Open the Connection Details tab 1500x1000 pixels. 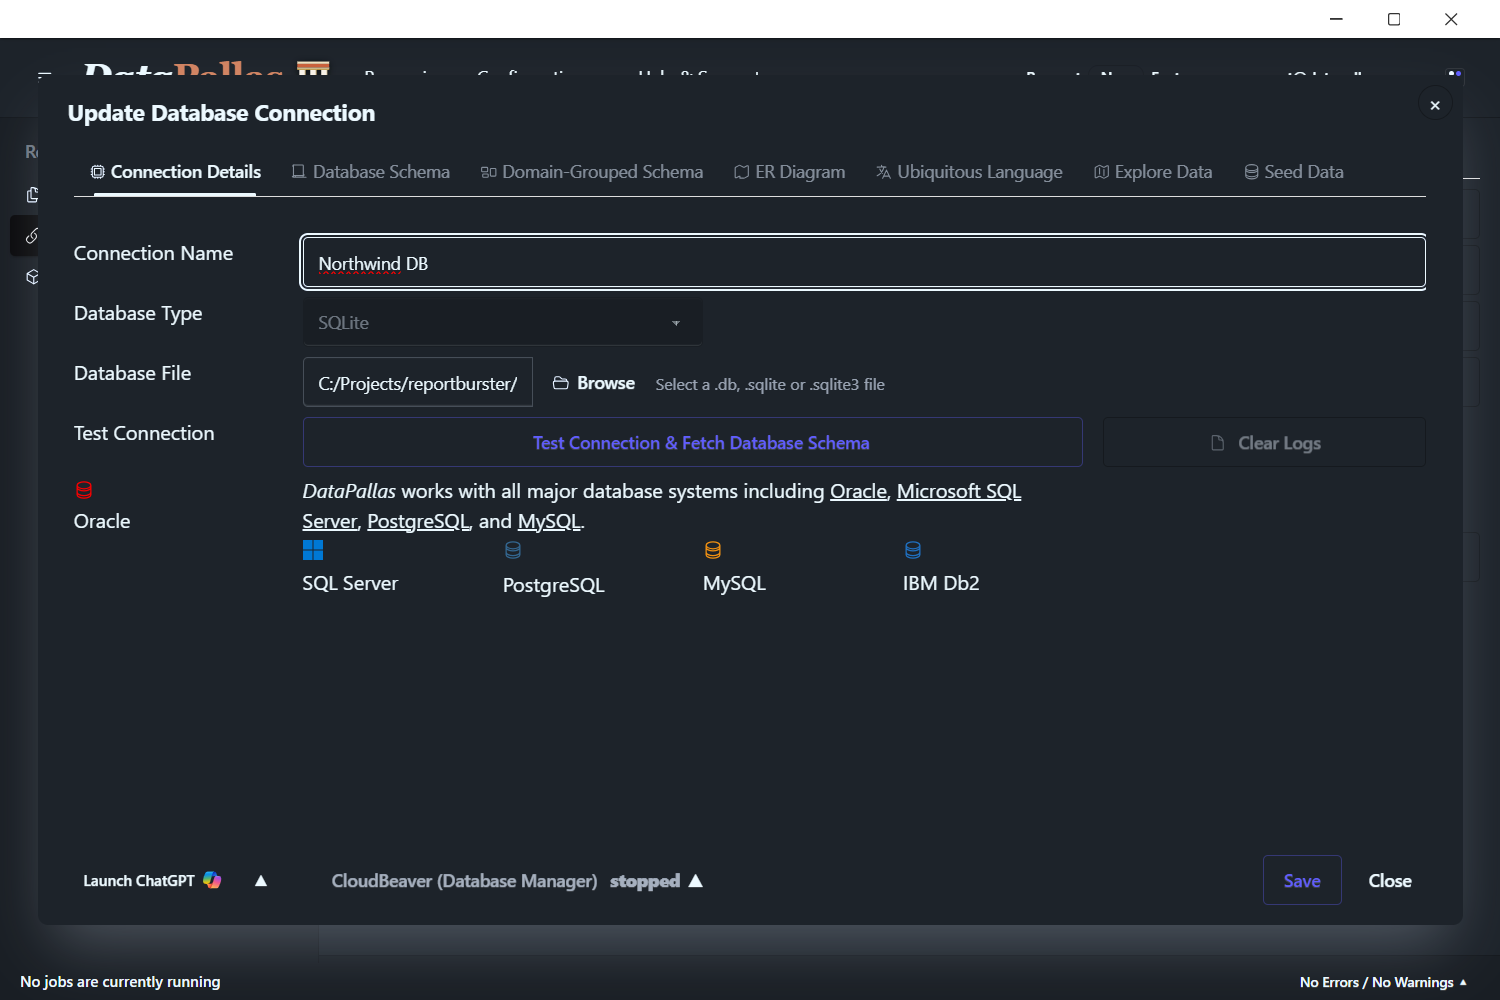175,172
